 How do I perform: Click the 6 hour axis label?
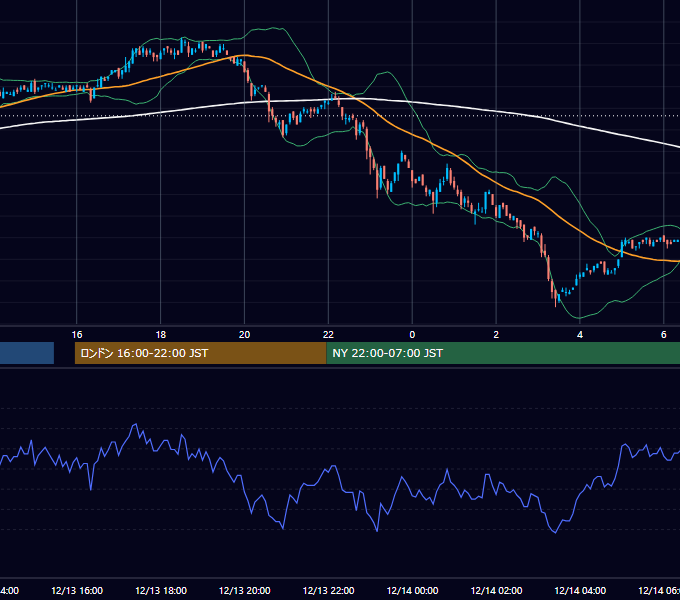(x=664, y=335)
